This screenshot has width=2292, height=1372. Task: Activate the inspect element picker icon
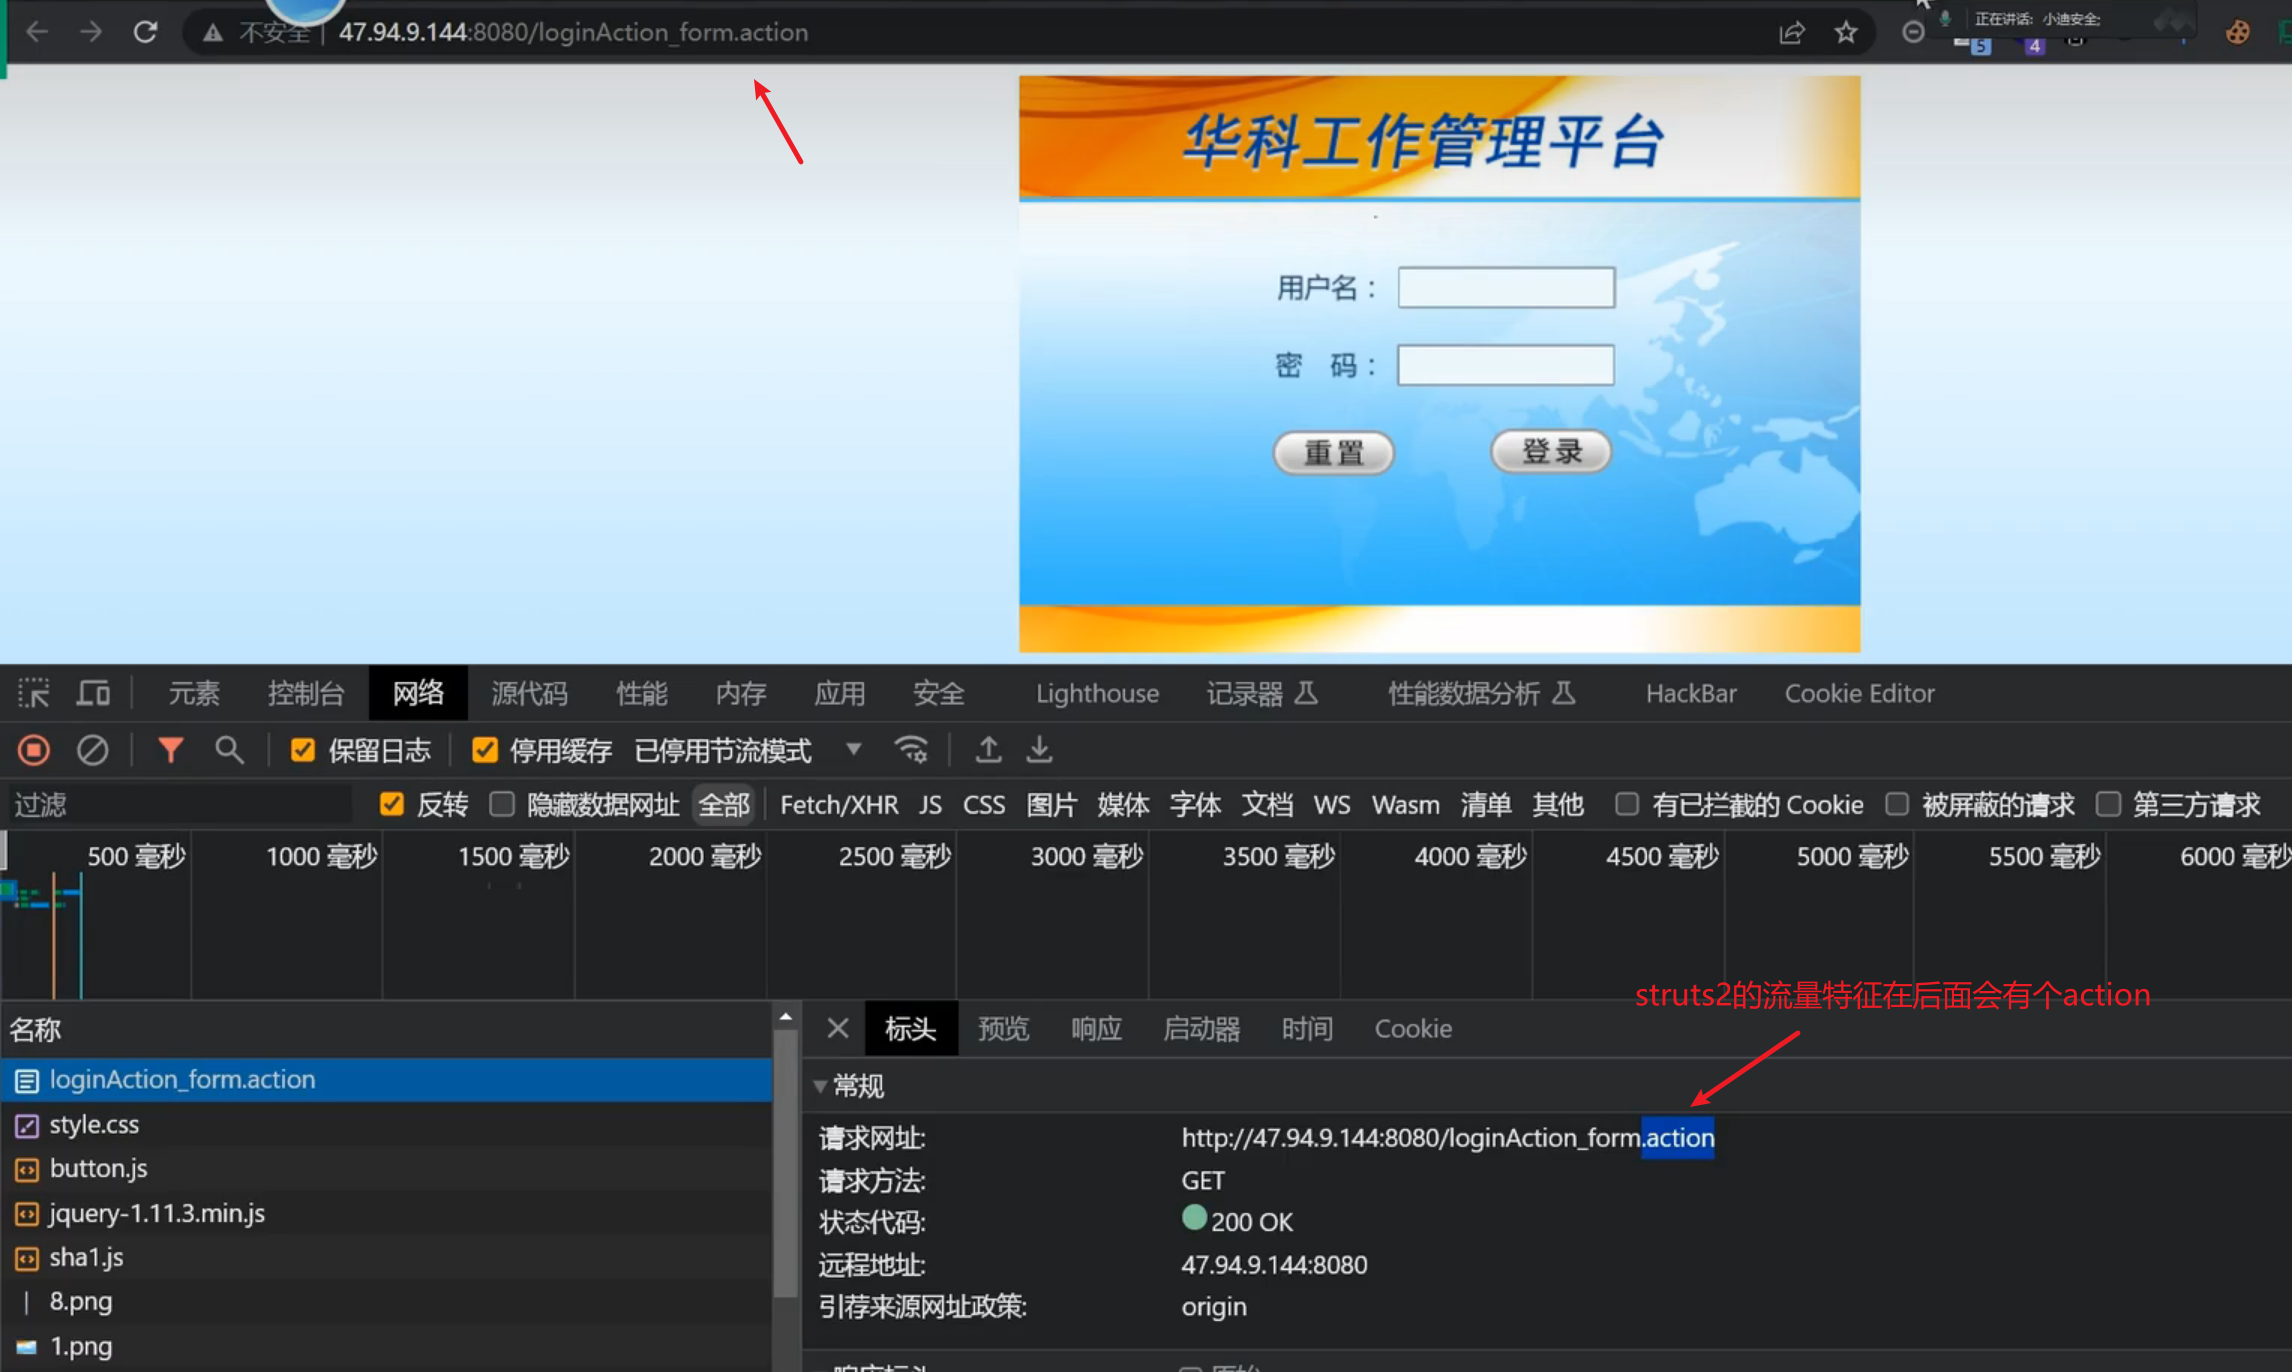click(x=34, y=693)
